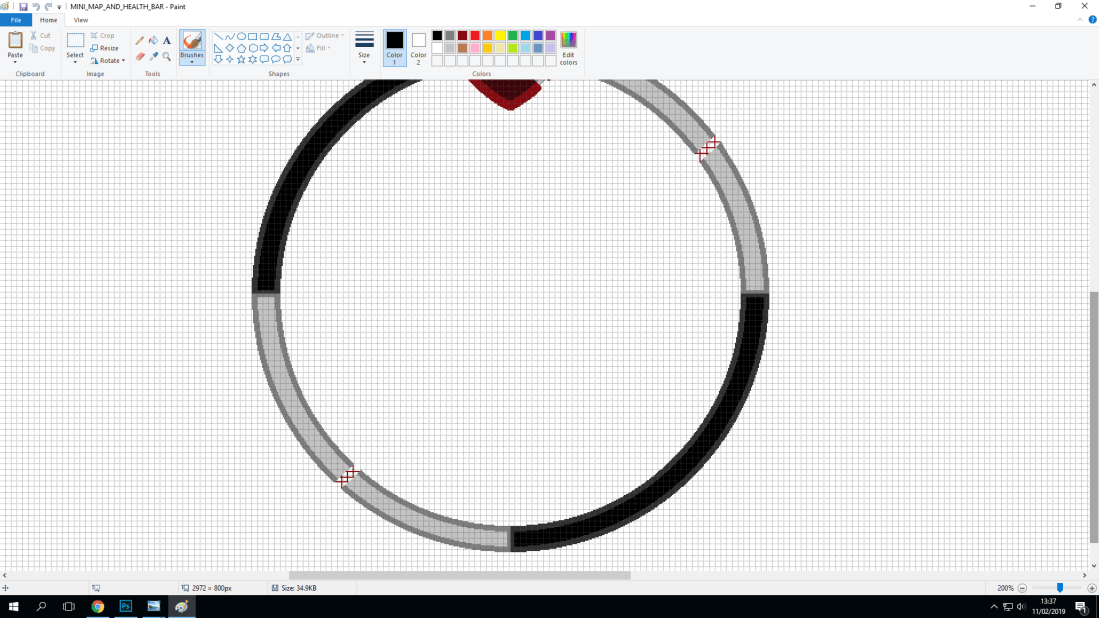Switch to the View tab
Screen dimensions: 1099x618
coord(80,19)
